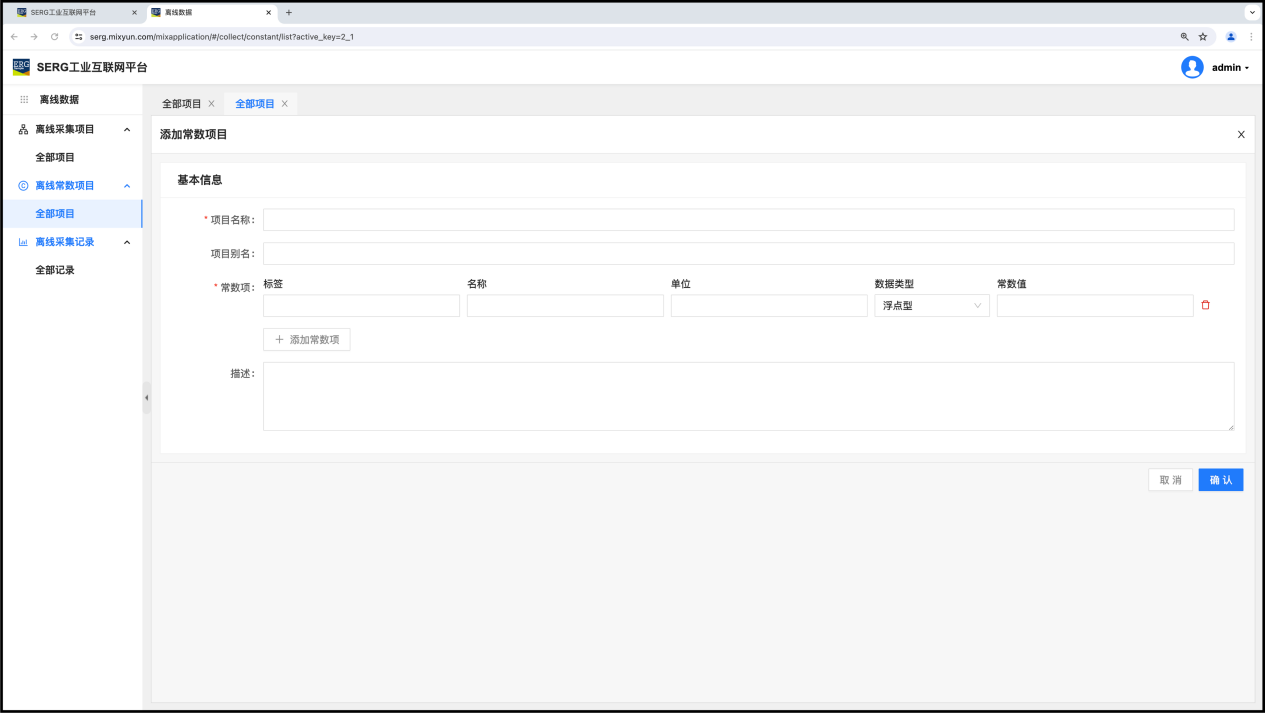Screen dimensions: 1265x713
Task: Close the 添加常数项目 panel with X
Action: pyautogui.click(x=1241, y=134)
